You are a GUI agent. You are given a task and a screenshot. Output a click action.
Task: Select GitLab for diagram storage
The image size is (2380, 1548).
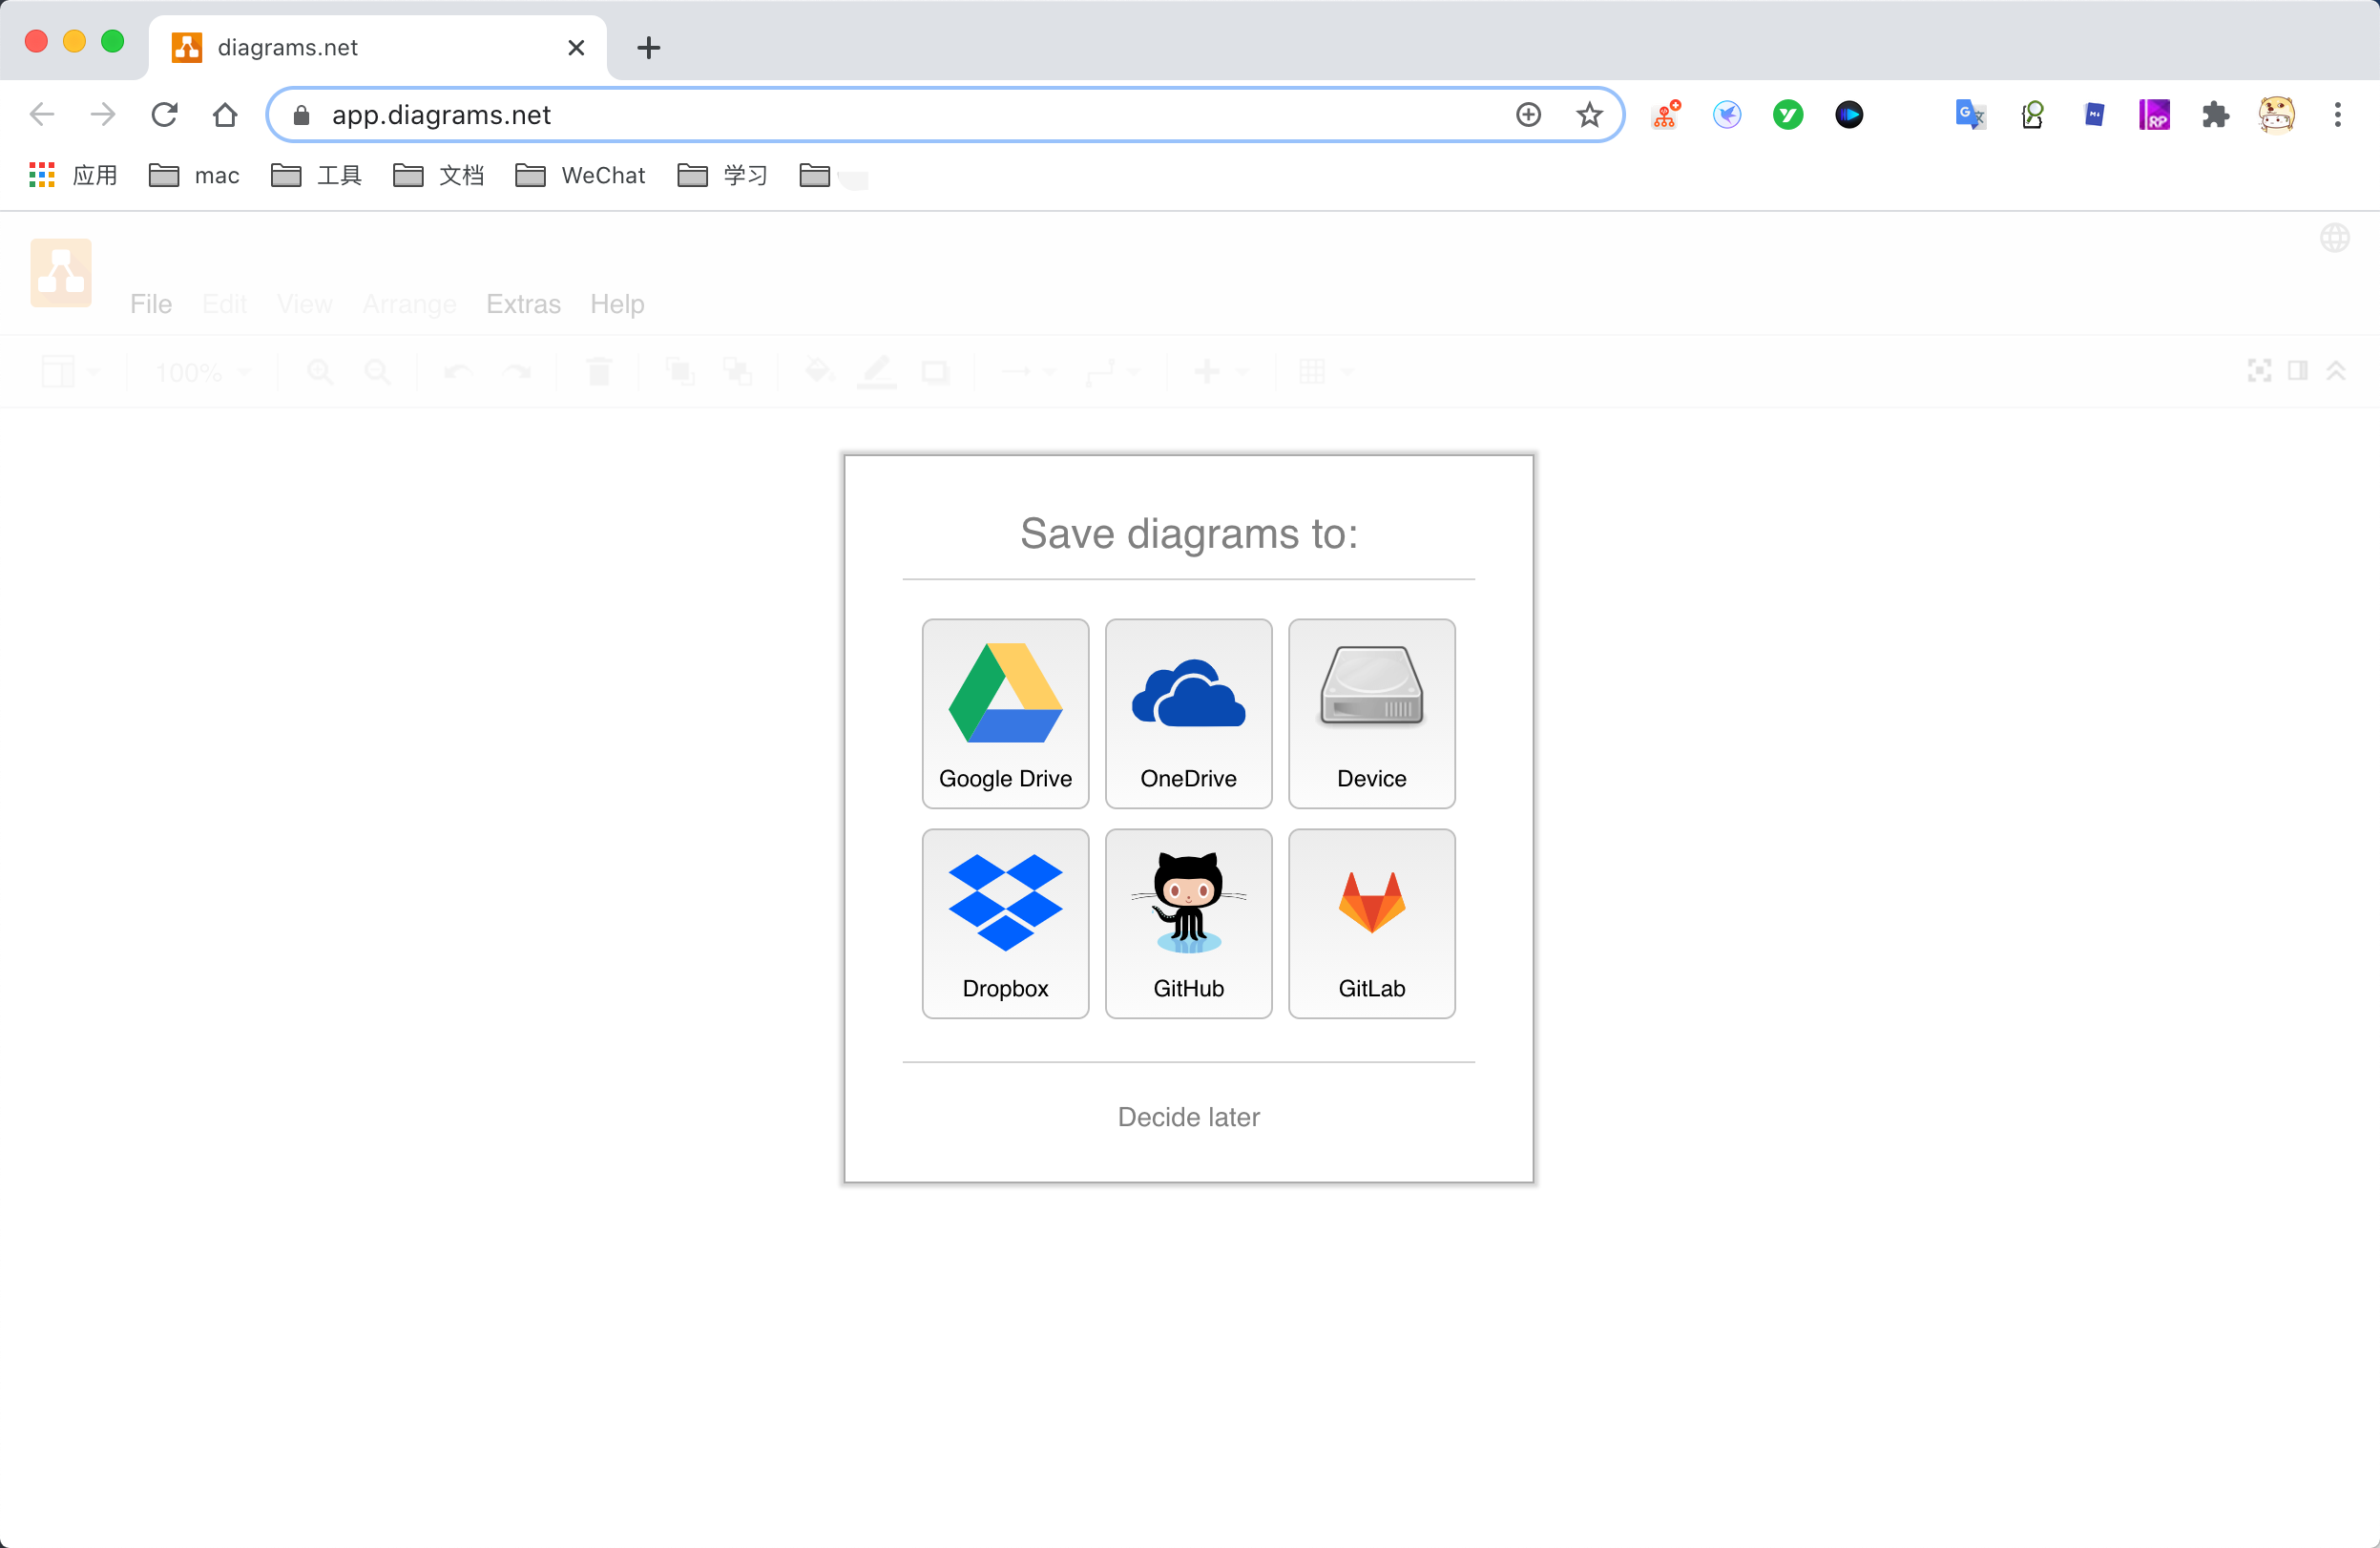tap(1371, 922)
